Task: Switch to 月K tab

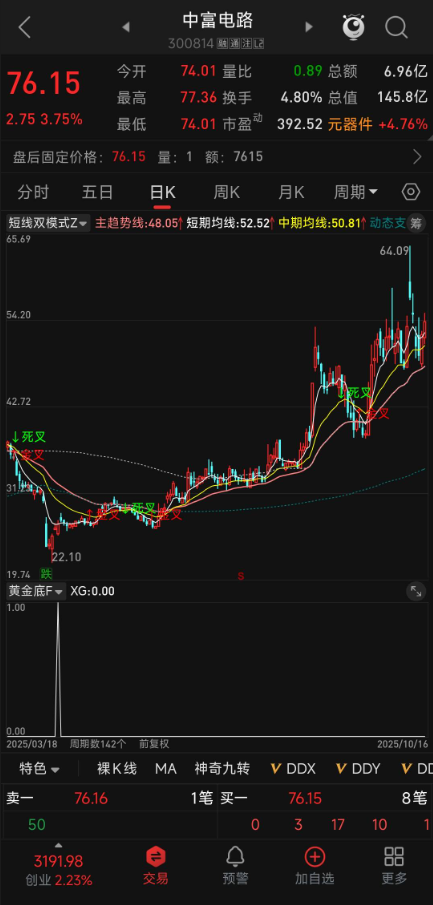Action: click(291, 192)
